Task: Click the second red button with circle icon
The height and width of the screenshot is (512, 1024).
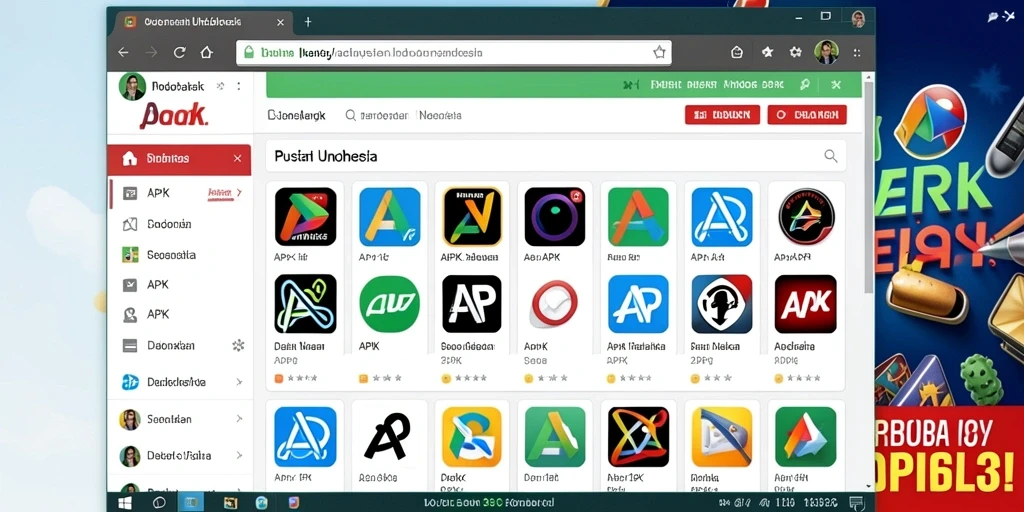Action: 807,115
